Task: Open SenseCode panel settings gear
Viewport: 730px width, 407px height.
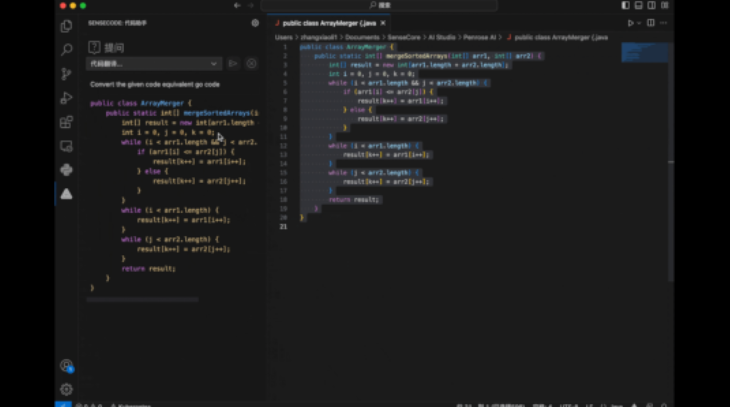Action: pos(255,23)
